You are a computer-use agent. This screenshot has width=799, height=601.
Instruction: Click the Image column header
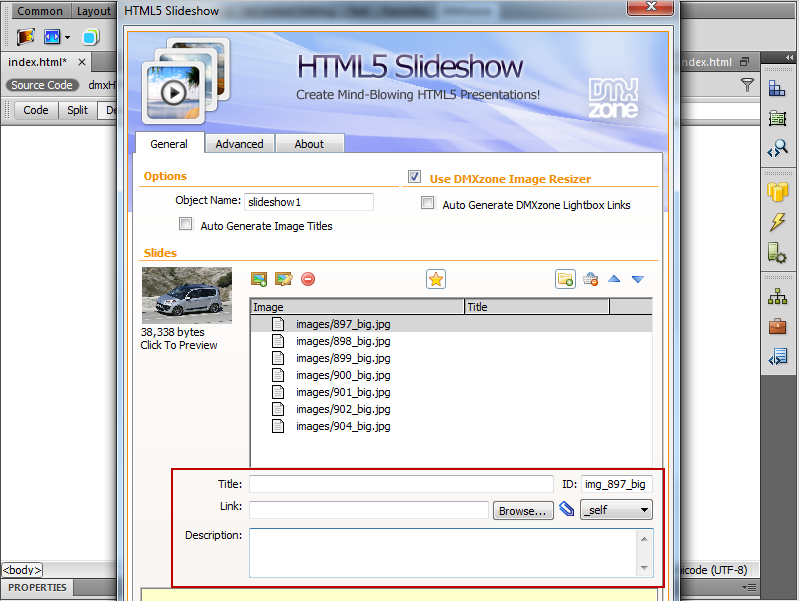pyautogui.click(x=357, y=307)
